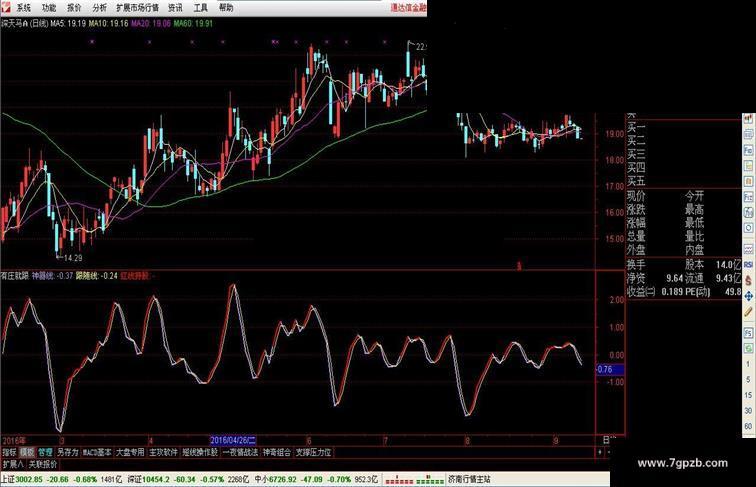Click the 14.29 low price label
This screenshot has height=487, width=756.
[x=72, y=258]
